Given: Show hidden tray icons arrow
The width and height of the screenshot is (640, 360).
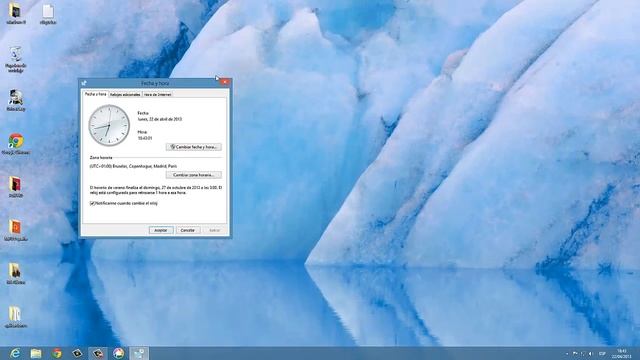Looking at the screenshot, I should [567, 353].
